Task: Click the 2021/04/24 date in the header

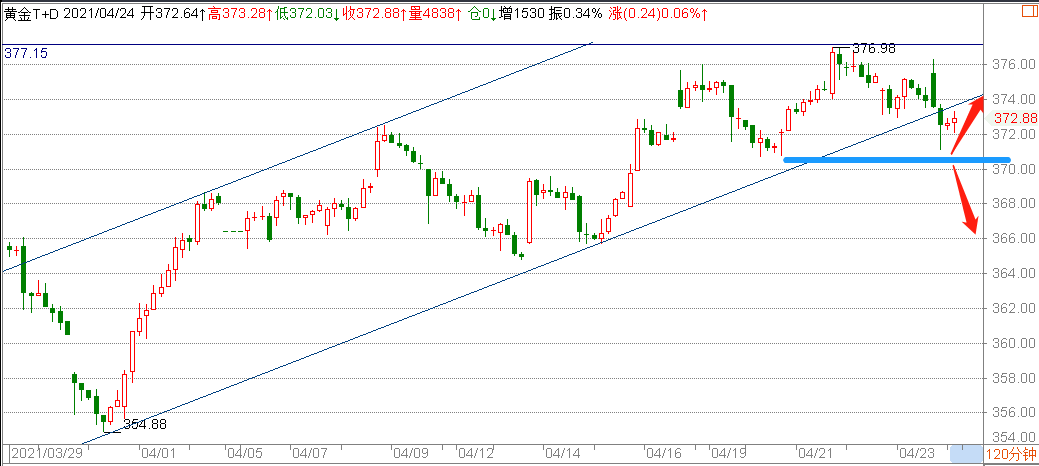Action: (x=101, y=14)
